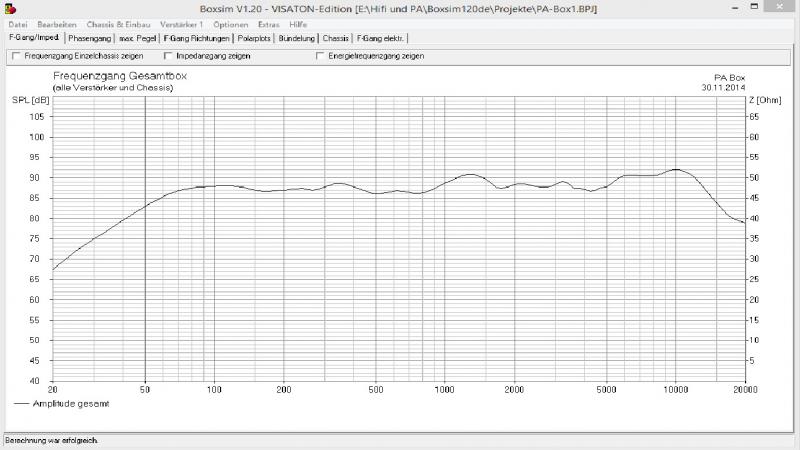
Task: Show the Polarplots tab
Action: (x=254, y=38)
